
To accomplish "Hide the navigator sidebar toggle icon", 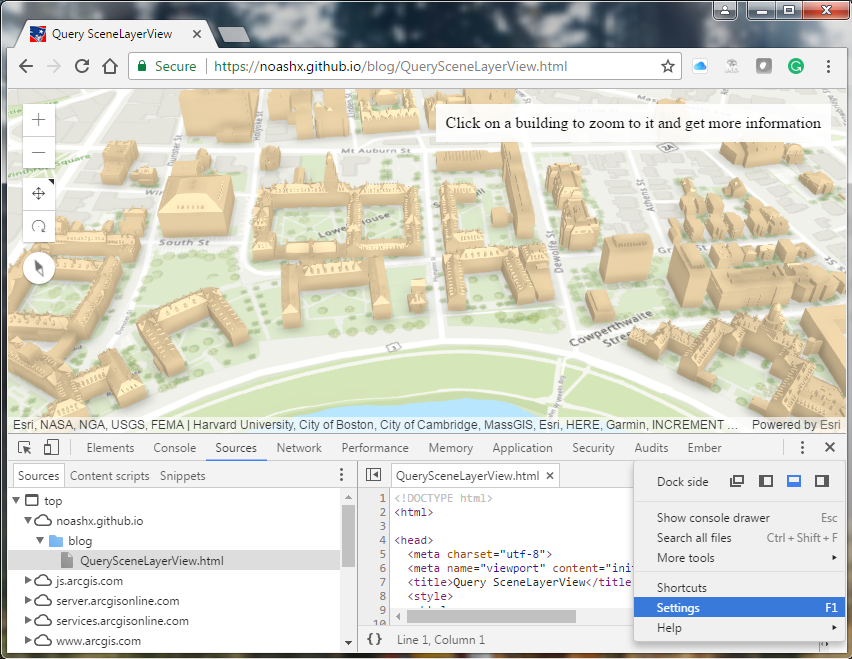I will pyautogui.click(x=373, y=475).
